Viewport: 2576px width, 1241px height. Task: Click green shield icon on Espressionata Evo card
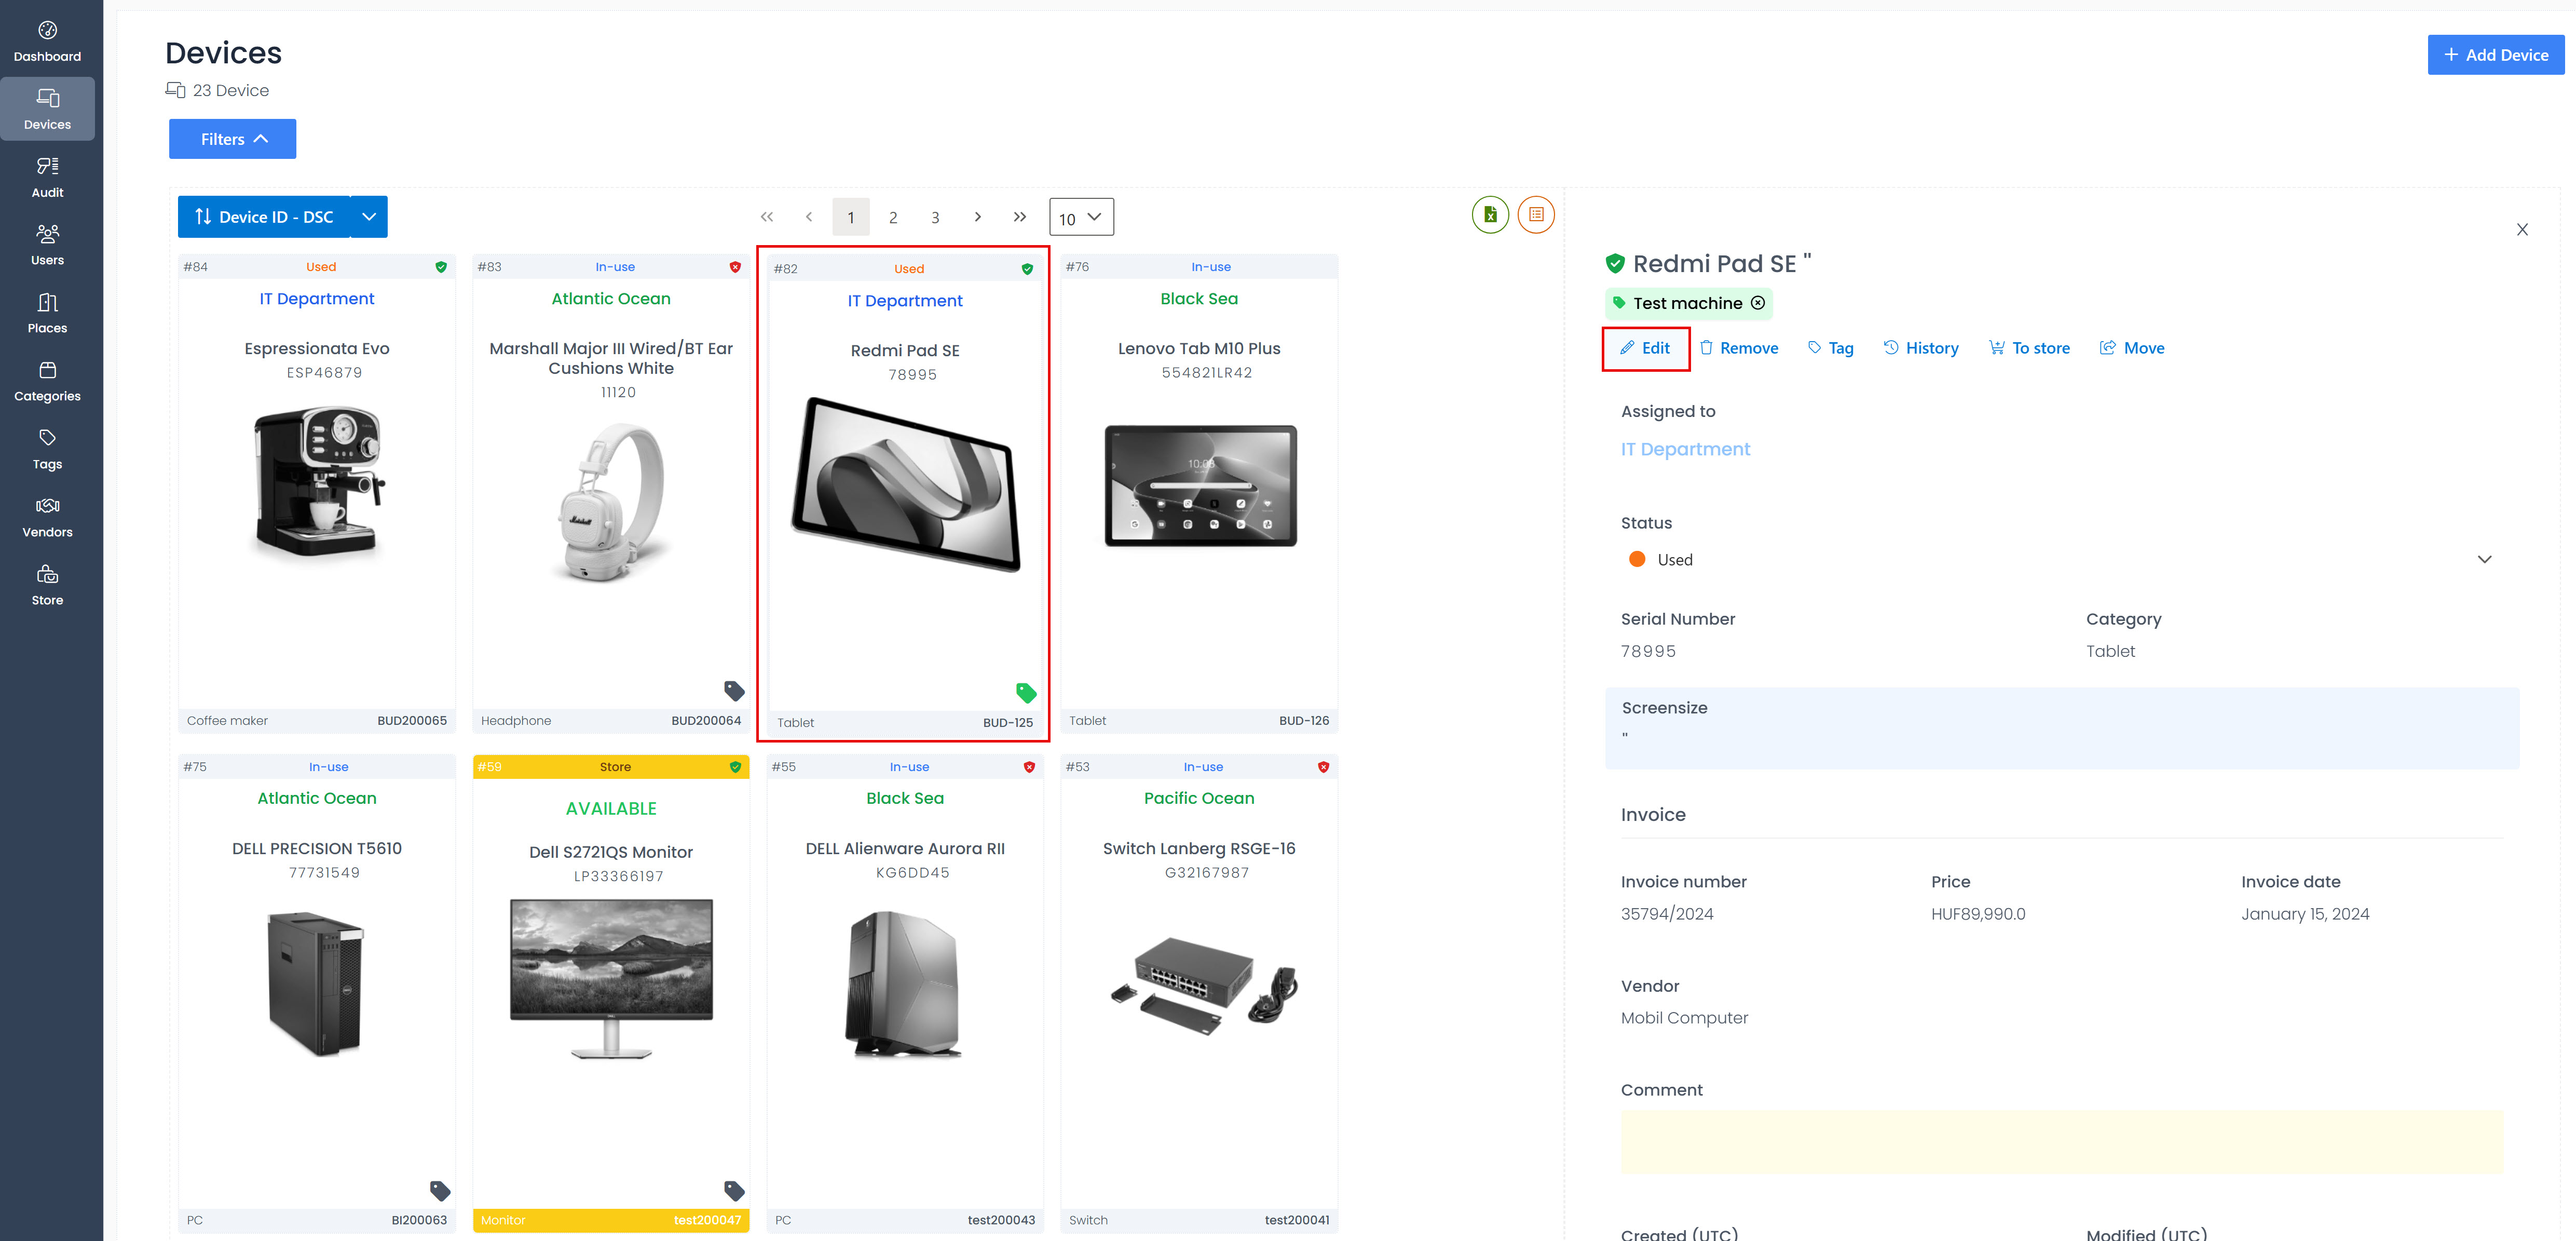point(441,267)
